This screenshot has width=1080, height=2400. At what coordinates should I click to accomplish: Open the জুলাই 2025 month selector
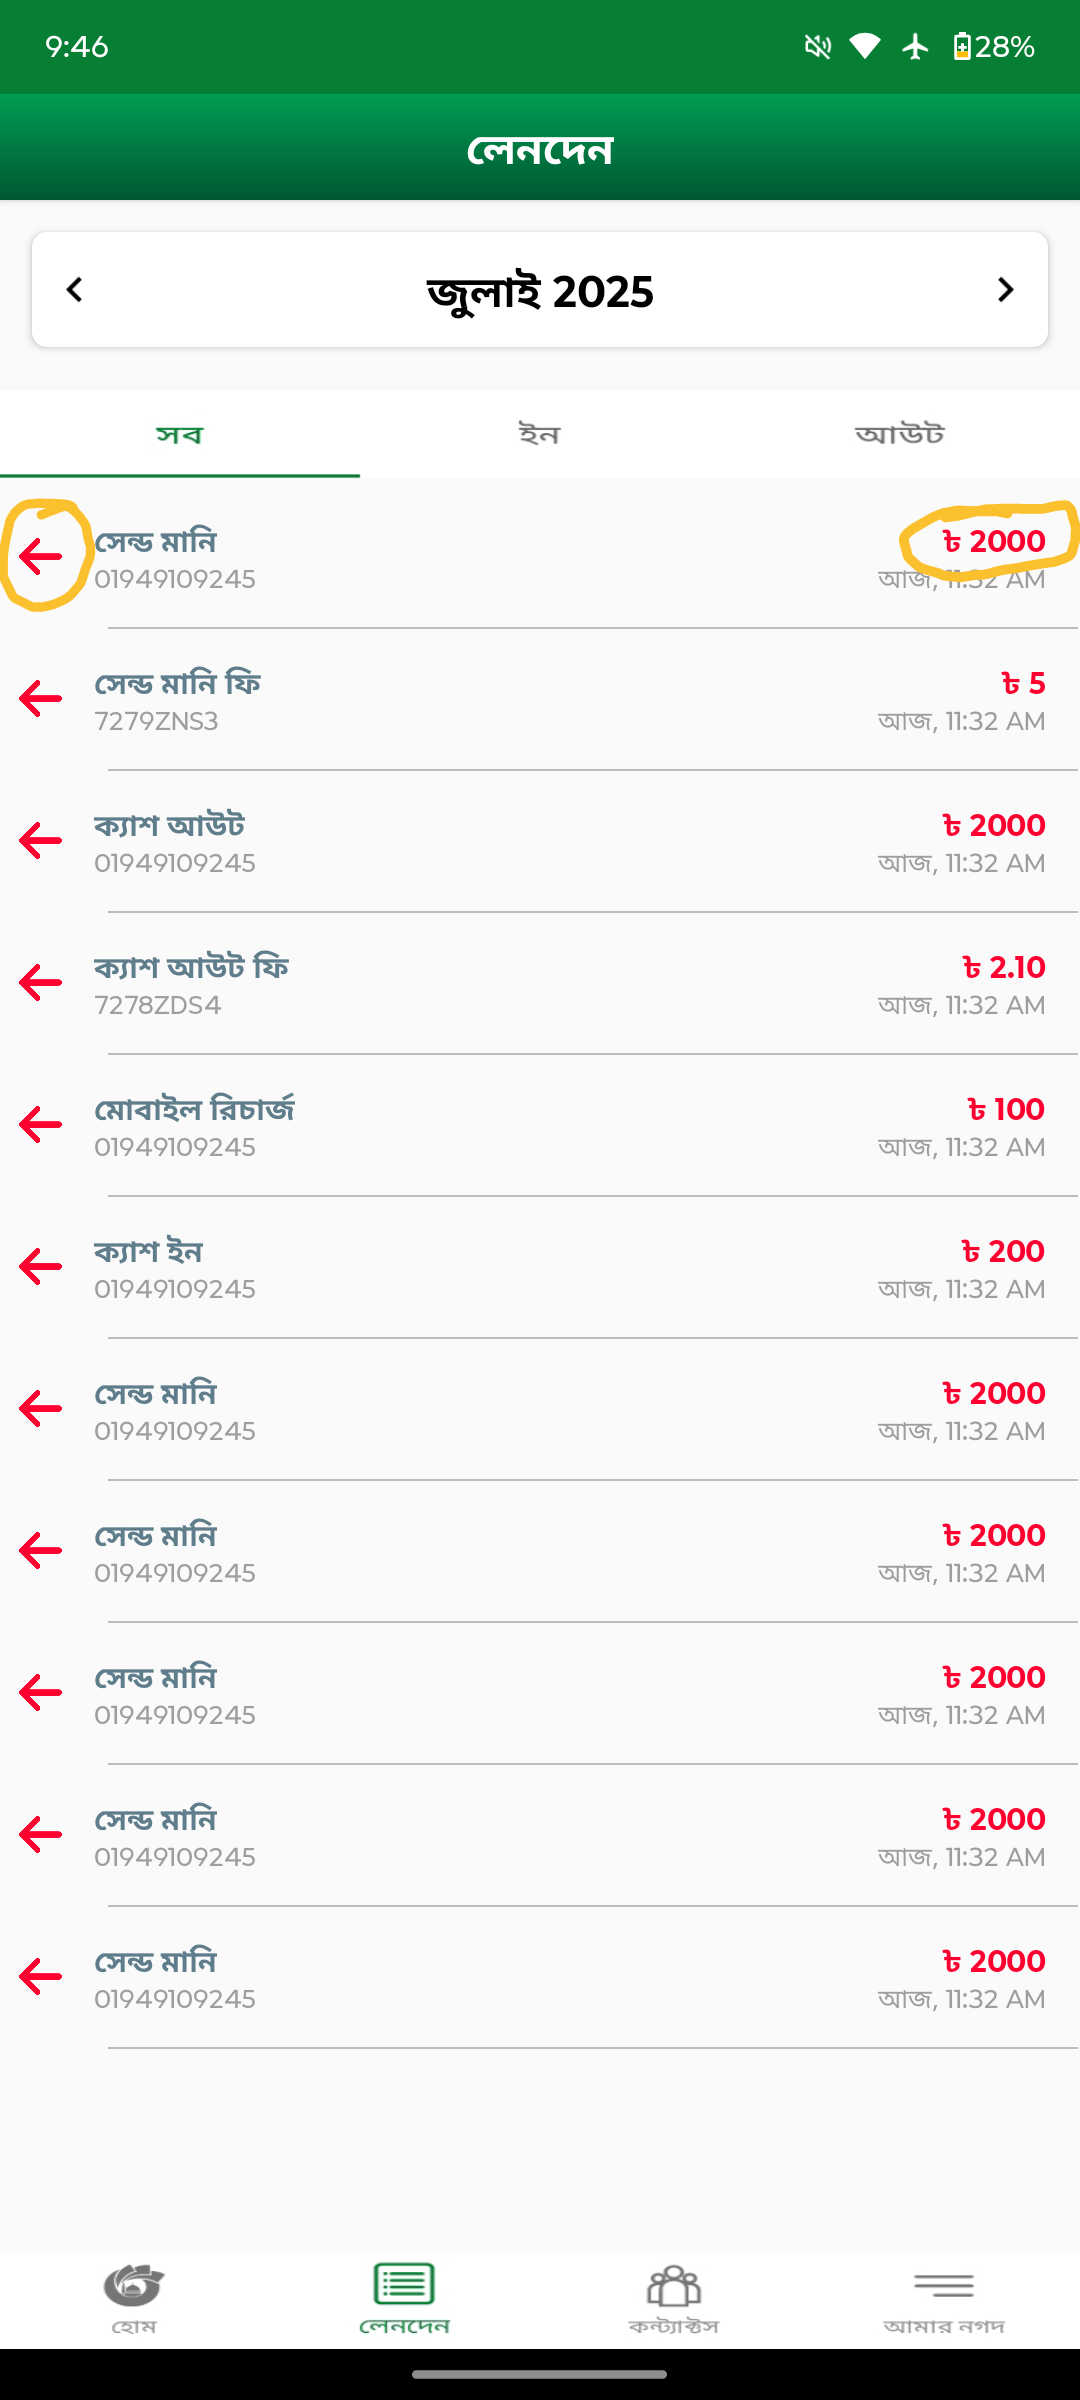[x=540, y=292]
